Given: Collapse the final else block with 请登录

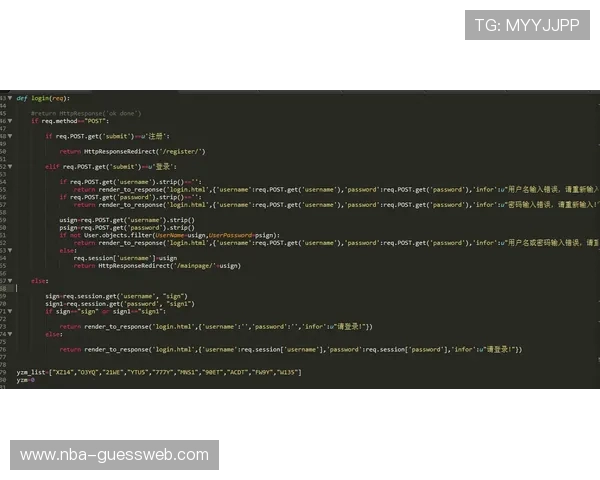Looking at the screenshot, I should (x=10, y=334).
